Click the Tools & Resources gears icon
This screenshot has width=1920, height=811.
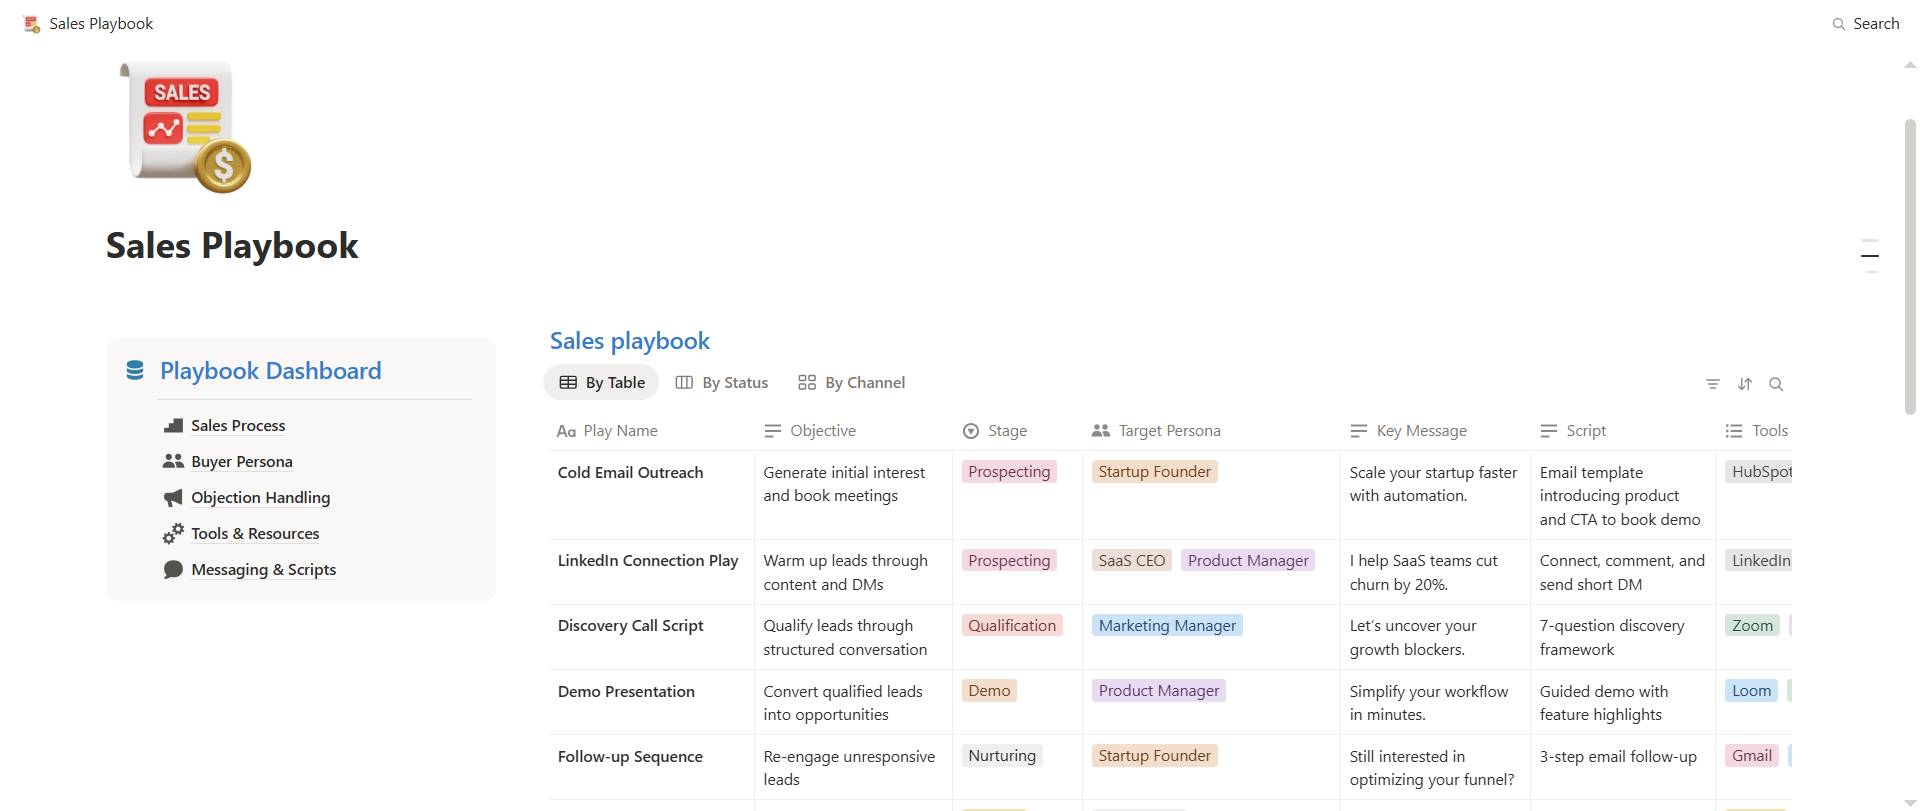point(173,534)
